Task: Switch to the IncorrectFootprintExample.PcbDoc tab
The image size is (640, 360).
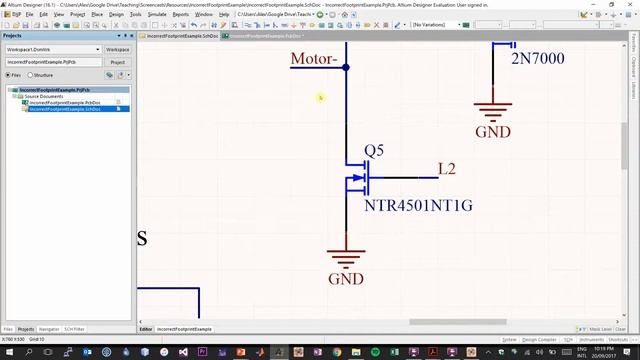Action: 263,36
